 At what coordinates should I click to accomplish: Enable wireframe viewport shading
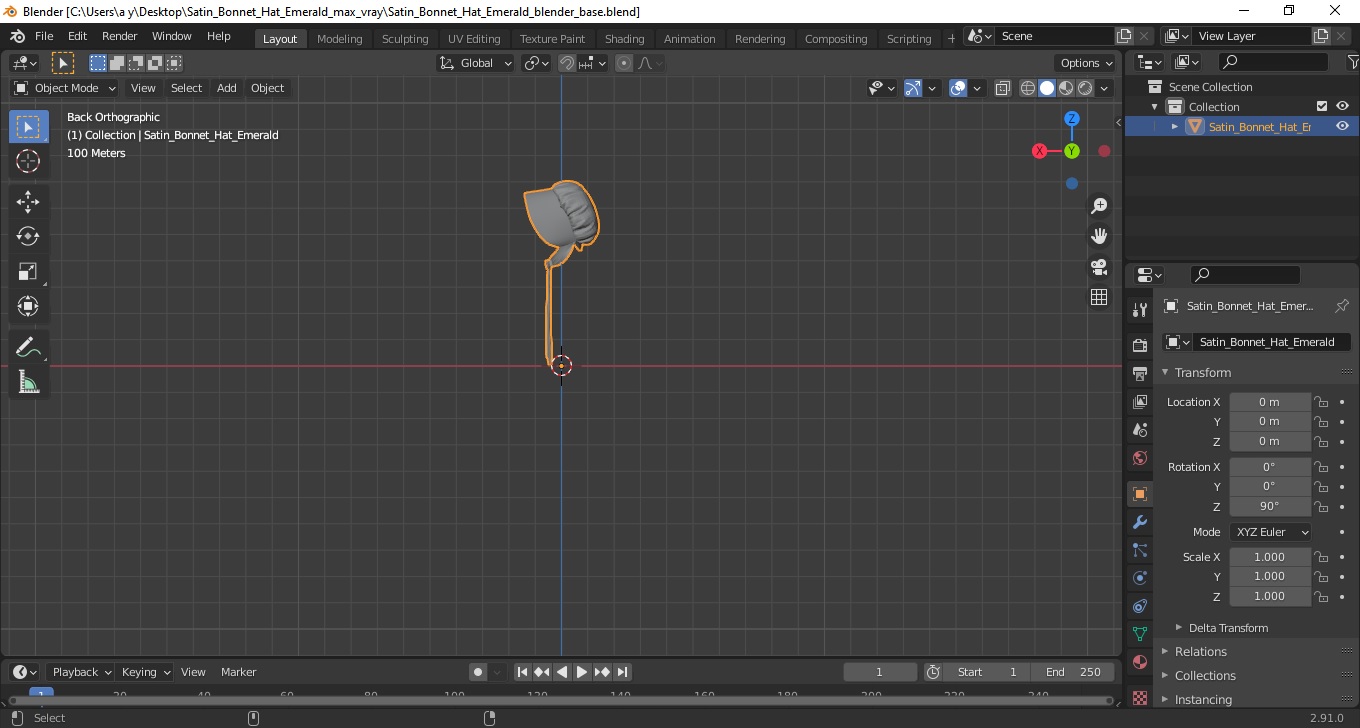(x=1028, y=88)
